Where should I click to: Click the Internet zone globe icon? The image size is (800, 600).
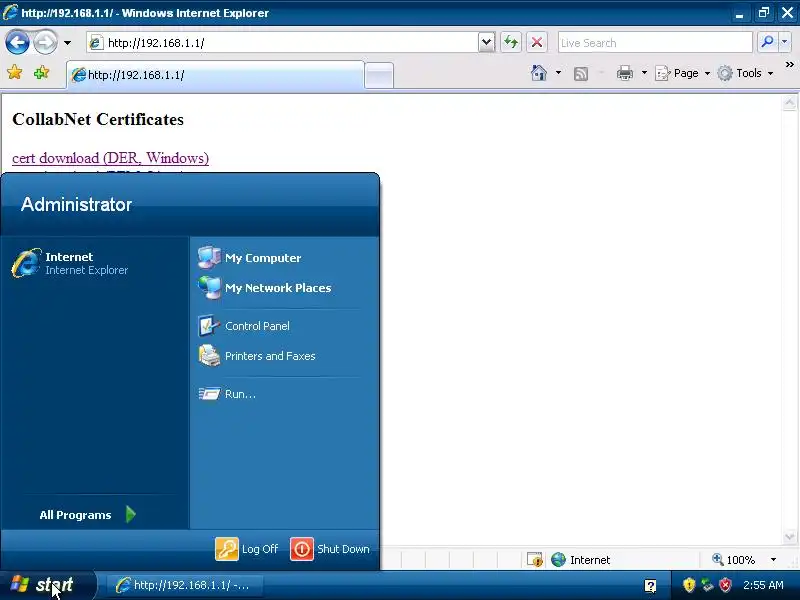coord(558,560)
